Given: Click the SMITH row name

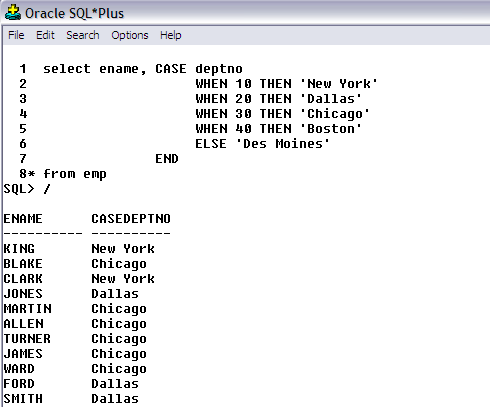Looking at the screenshot, I should (x=23, y=399).
